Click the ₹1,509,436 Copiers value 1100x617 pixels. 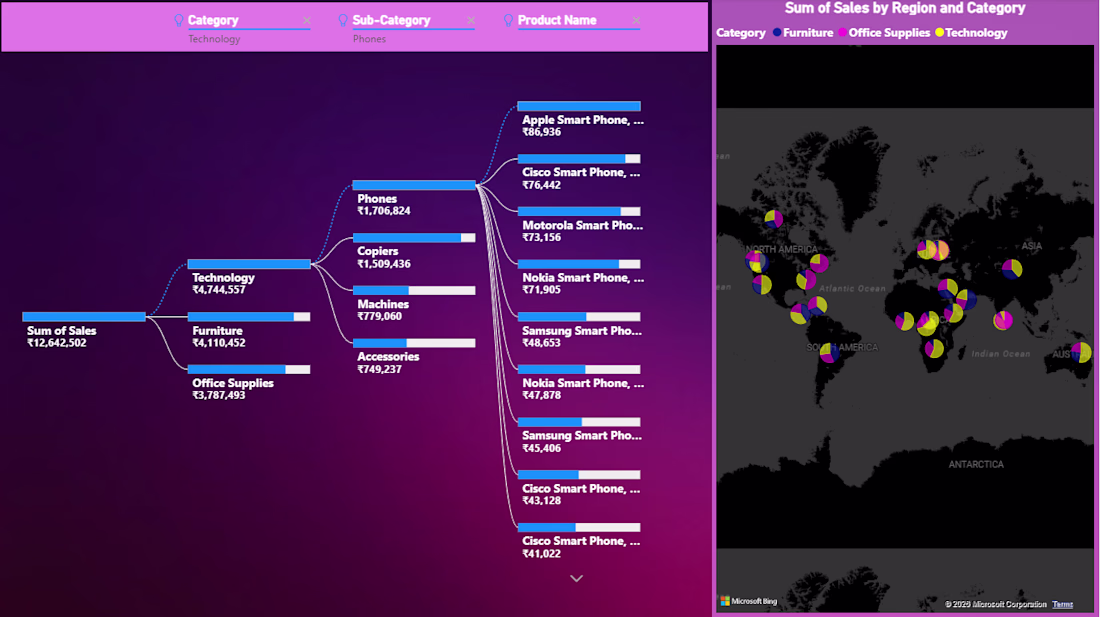coord(384,264)
